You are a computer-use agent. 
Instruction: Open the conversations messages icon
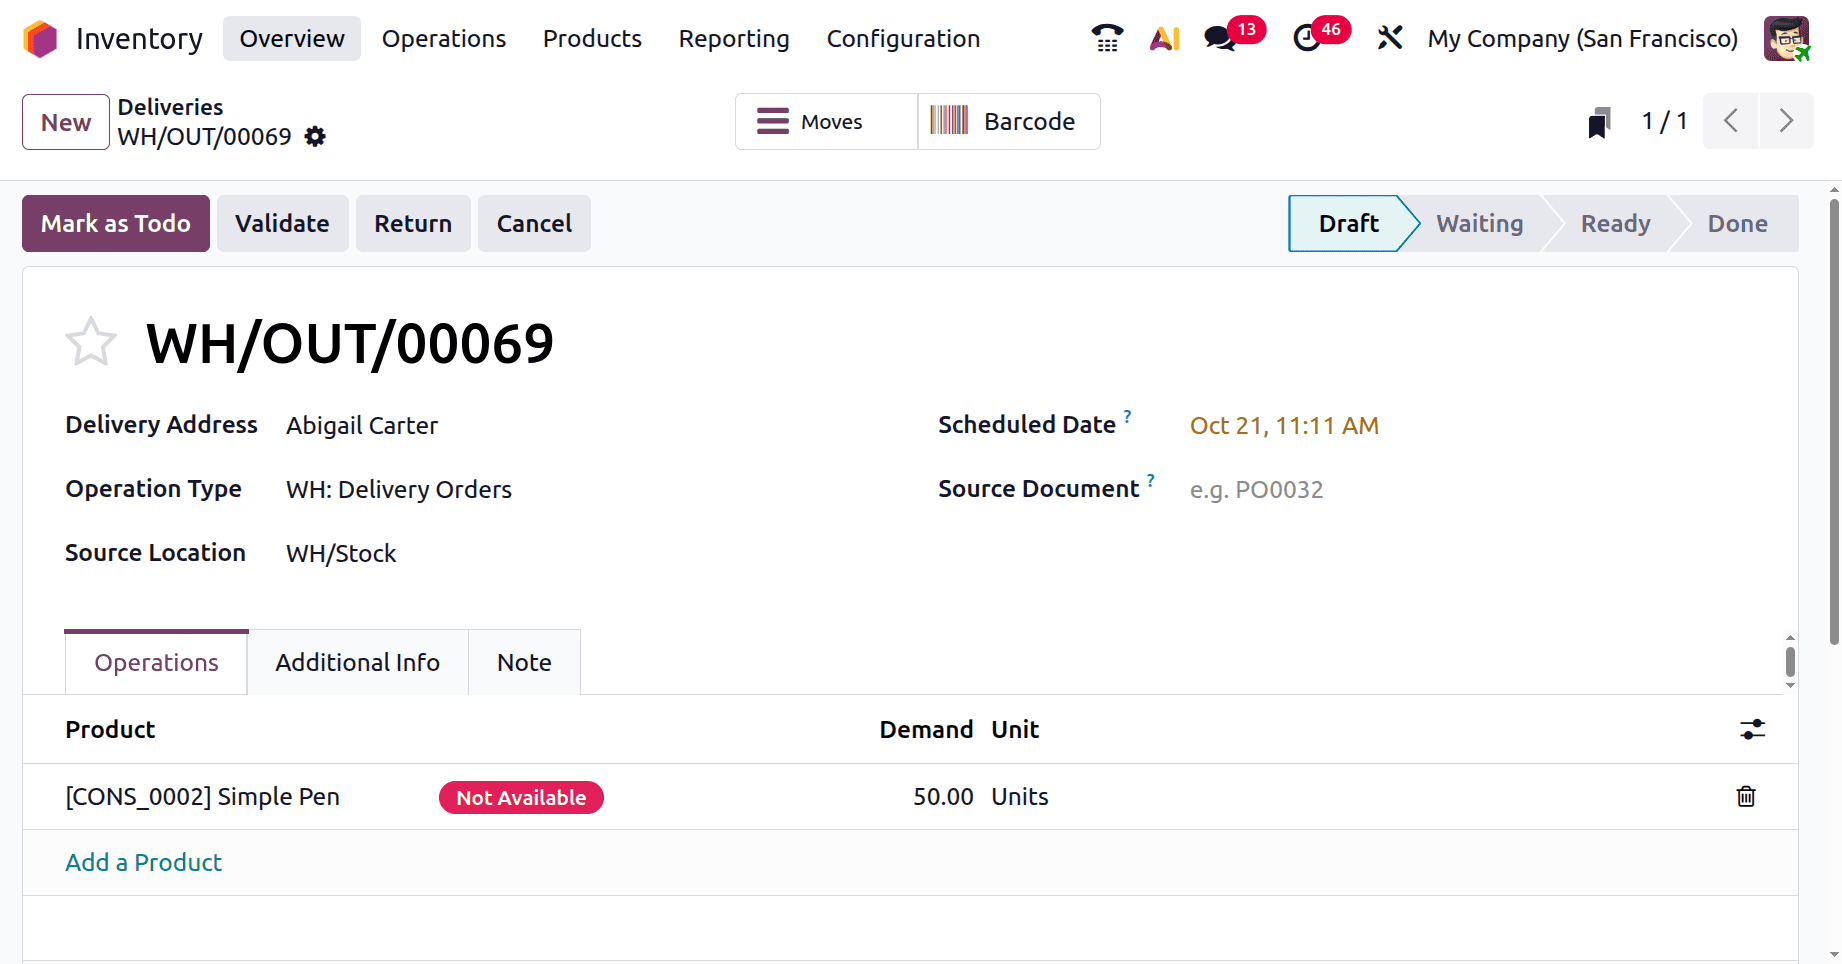[1220, 39]
